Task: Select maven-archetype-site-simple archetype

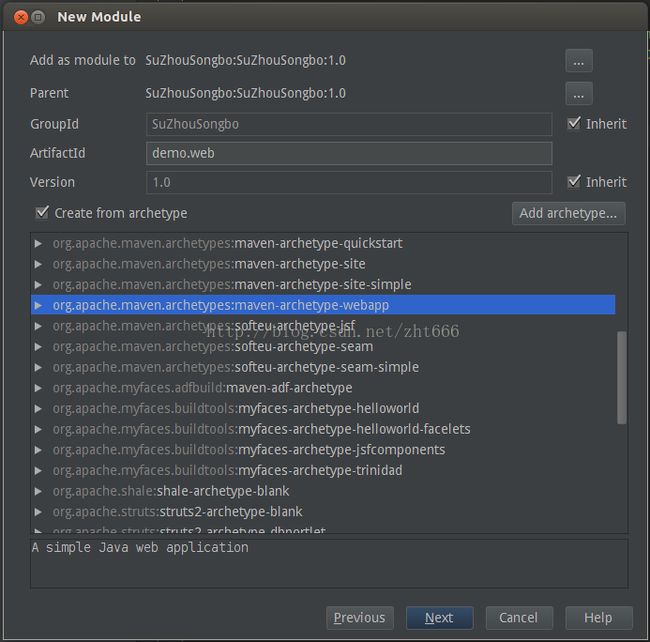Action: pyautogui.click(x=232, y=285)
